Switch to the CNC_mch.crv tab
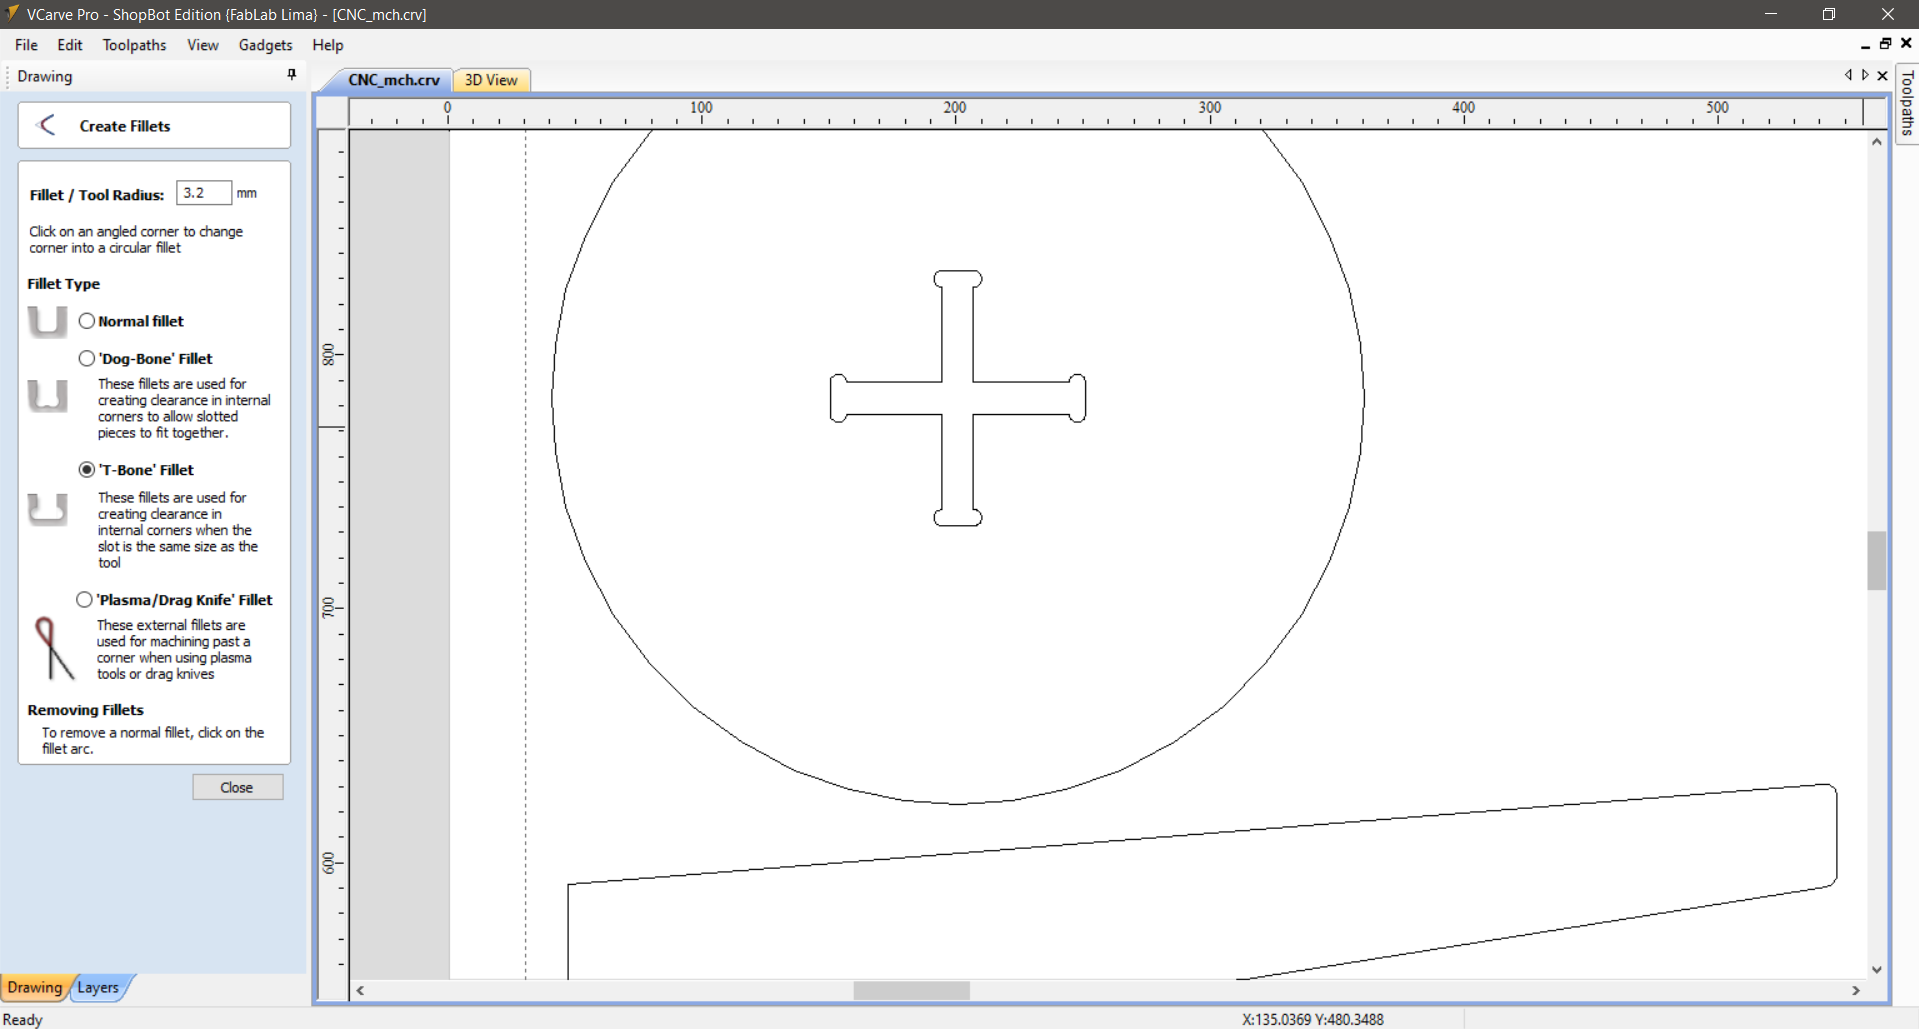The height and width of the screenshot is (1029, 1919). pyautogui.click(x=393, y=80)
